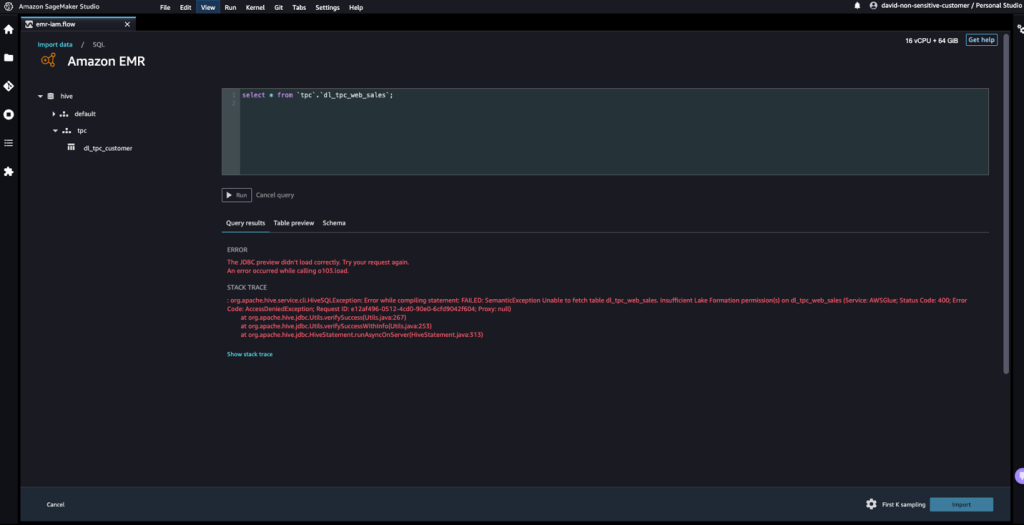This screenshot has width=1024, height=525.
Task: Open the Home icon in left sidebar
Action: click(x=8, y=29)
